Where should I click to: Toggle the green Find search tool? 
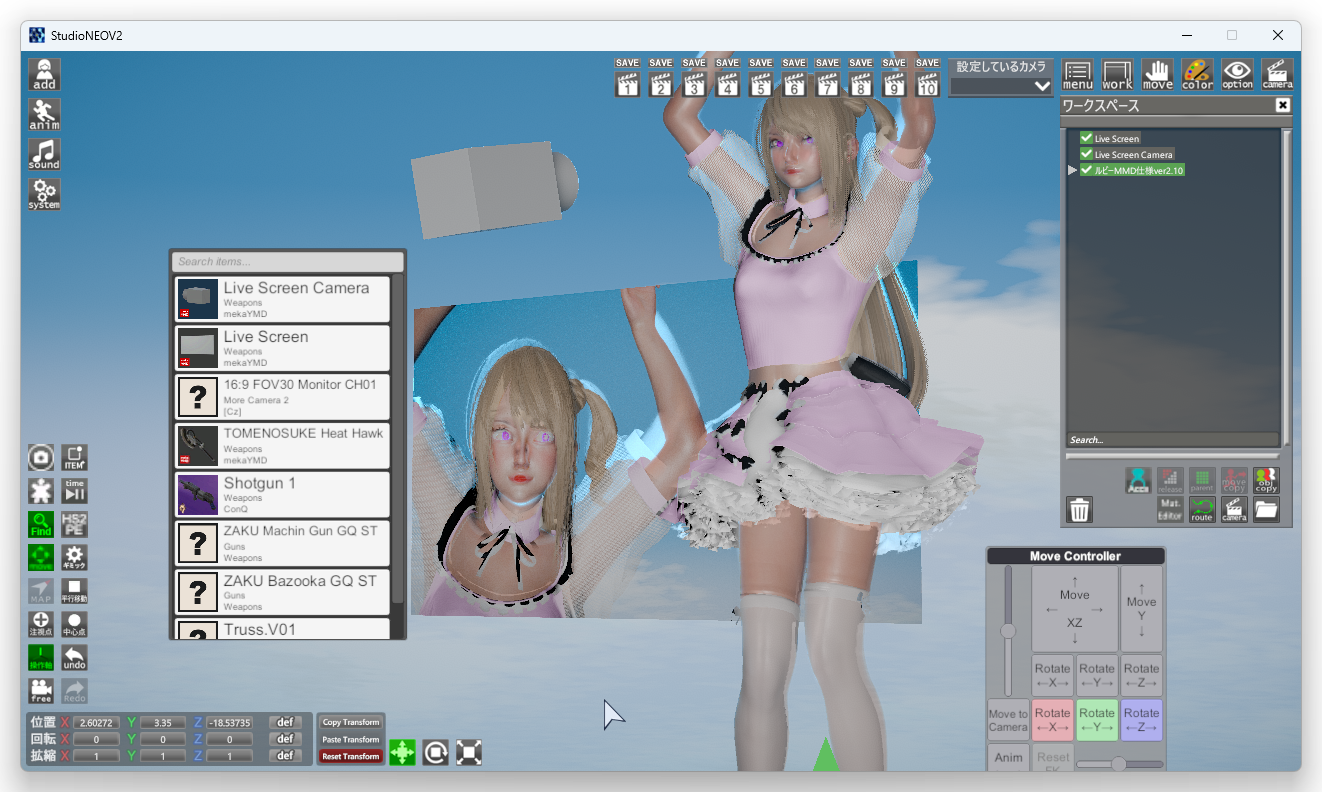click(x=41, y=524)
